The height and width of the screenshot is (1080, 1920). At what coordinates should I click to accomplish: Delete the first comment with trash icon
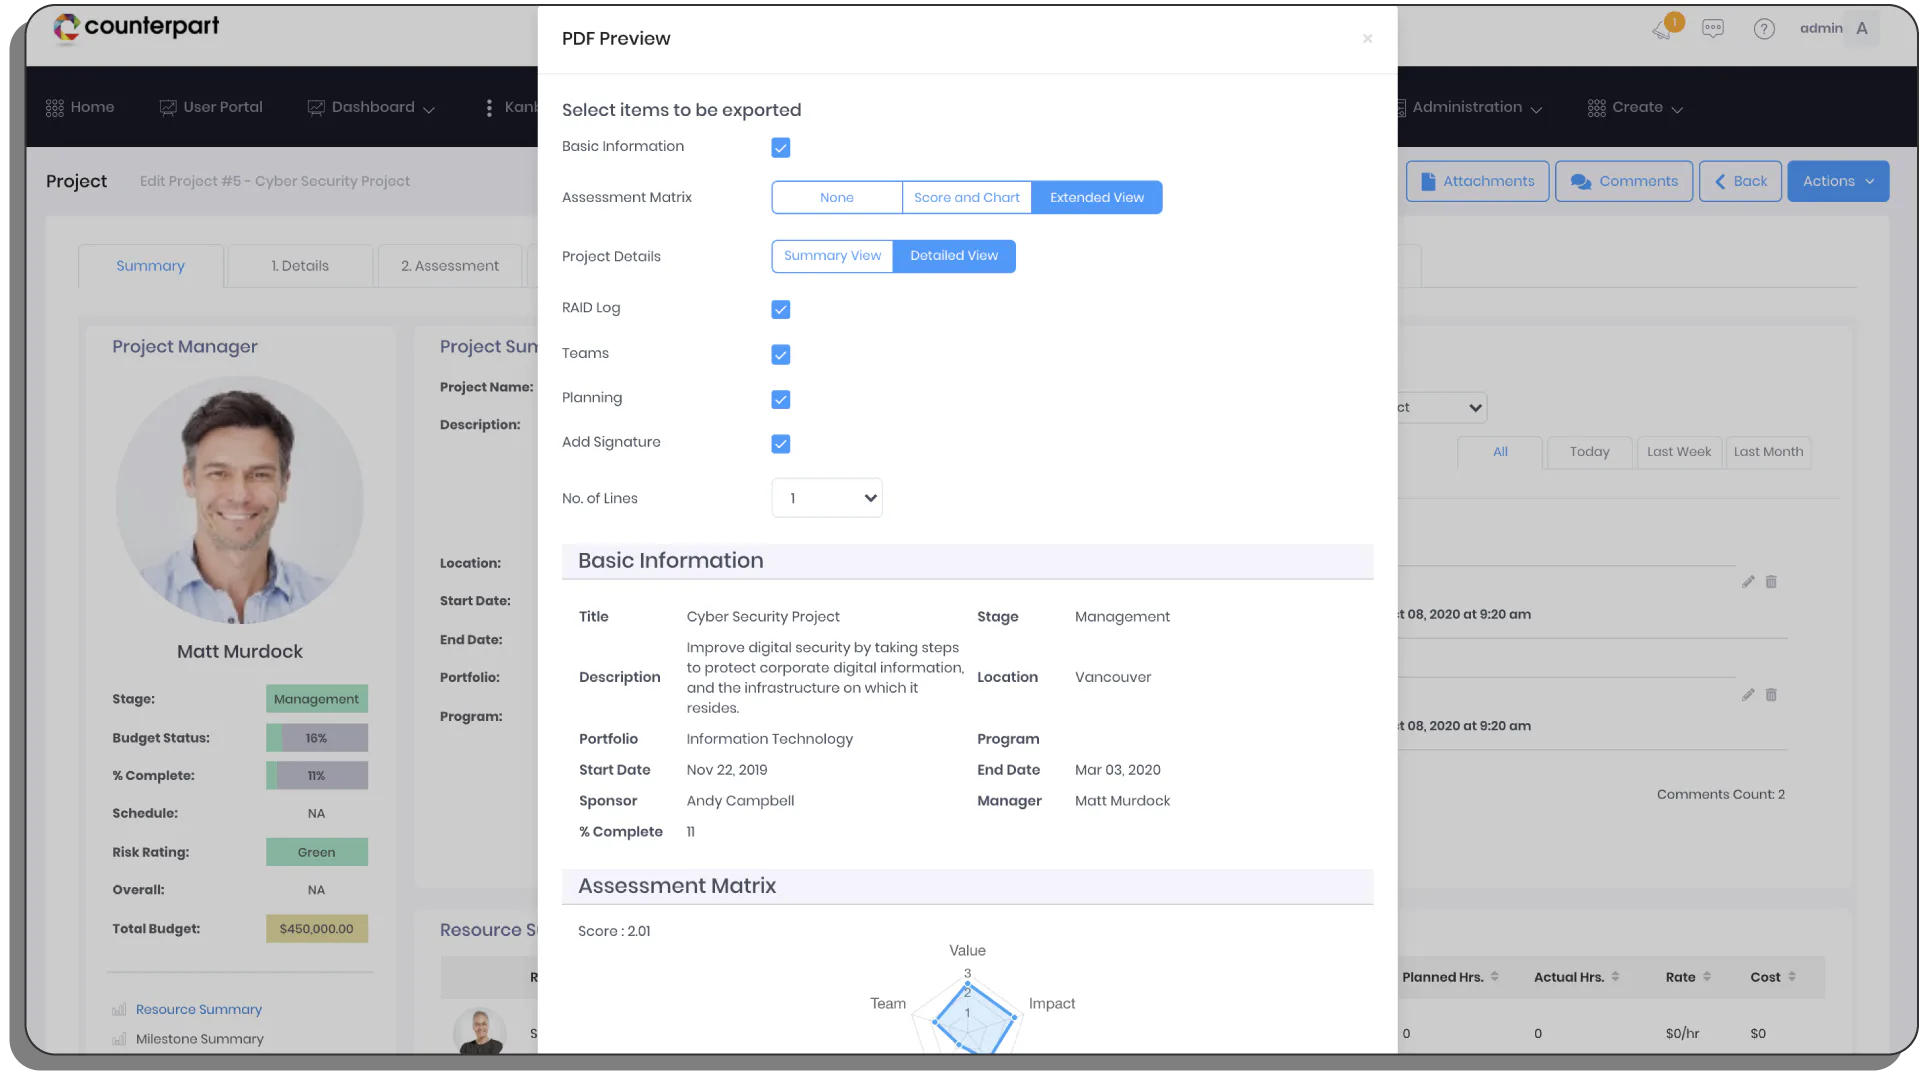[x=1771, y=582]
